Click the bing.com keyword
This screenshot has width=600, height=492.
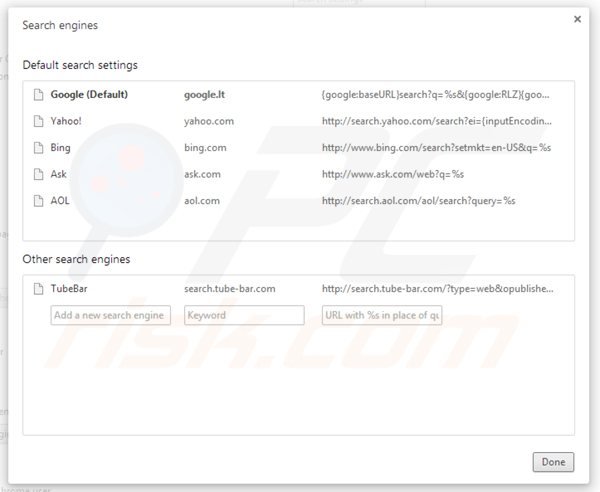(x=205, y=148)
